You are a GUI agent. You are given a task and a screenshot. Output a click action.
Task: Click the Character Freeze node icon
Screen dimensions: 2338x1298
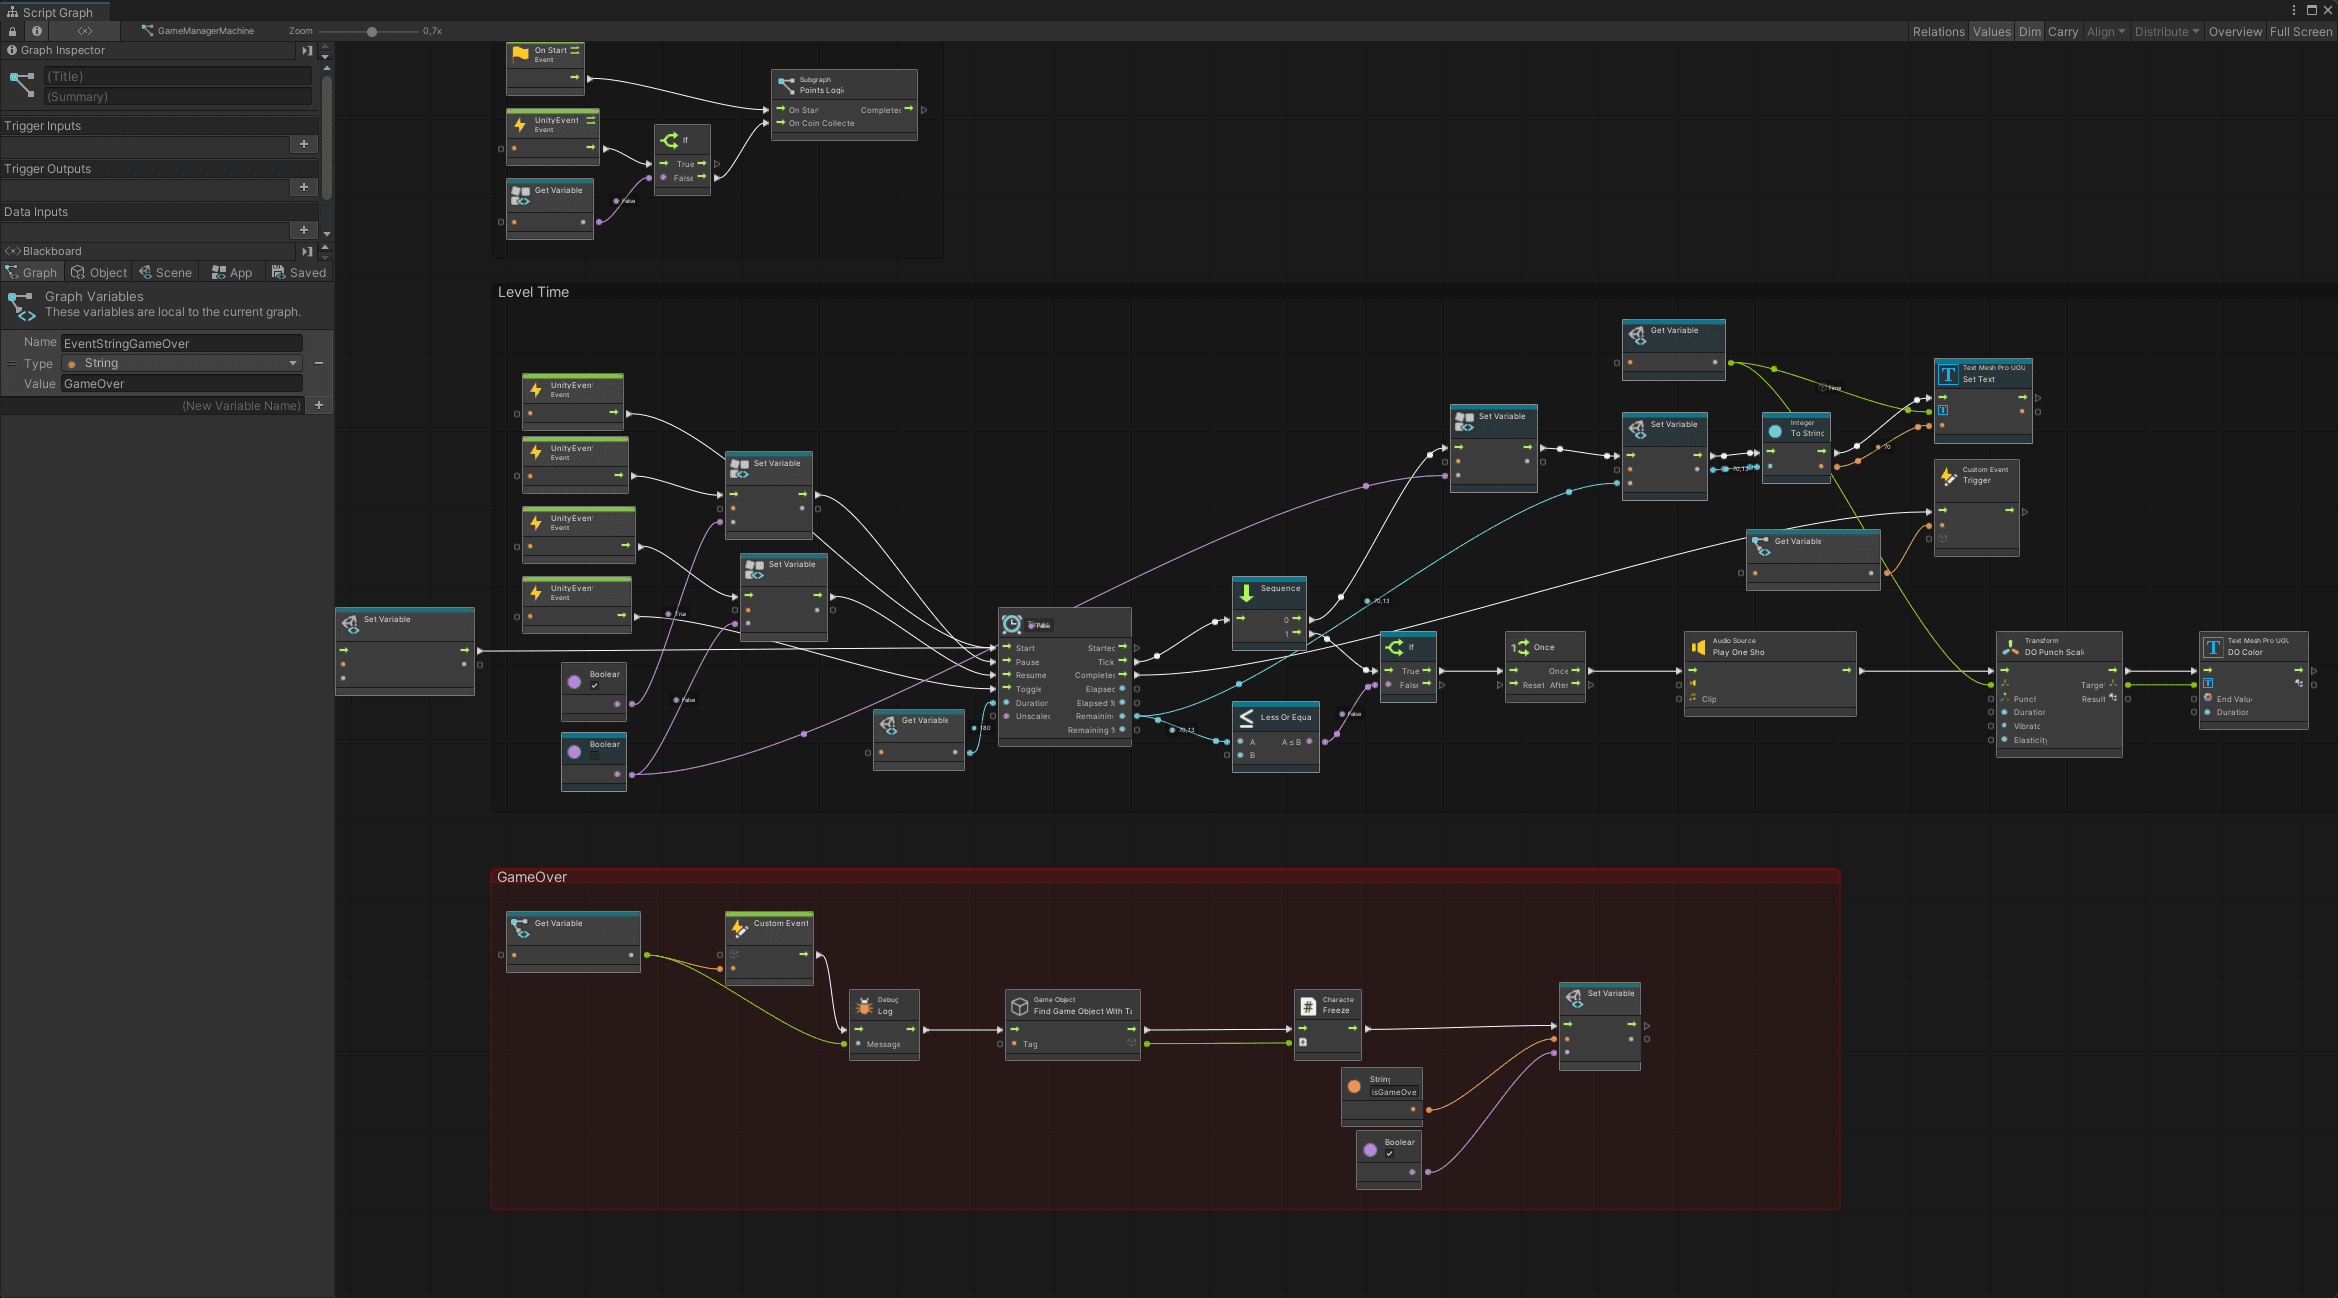pyautogui.click(x=1308, y=1006)
